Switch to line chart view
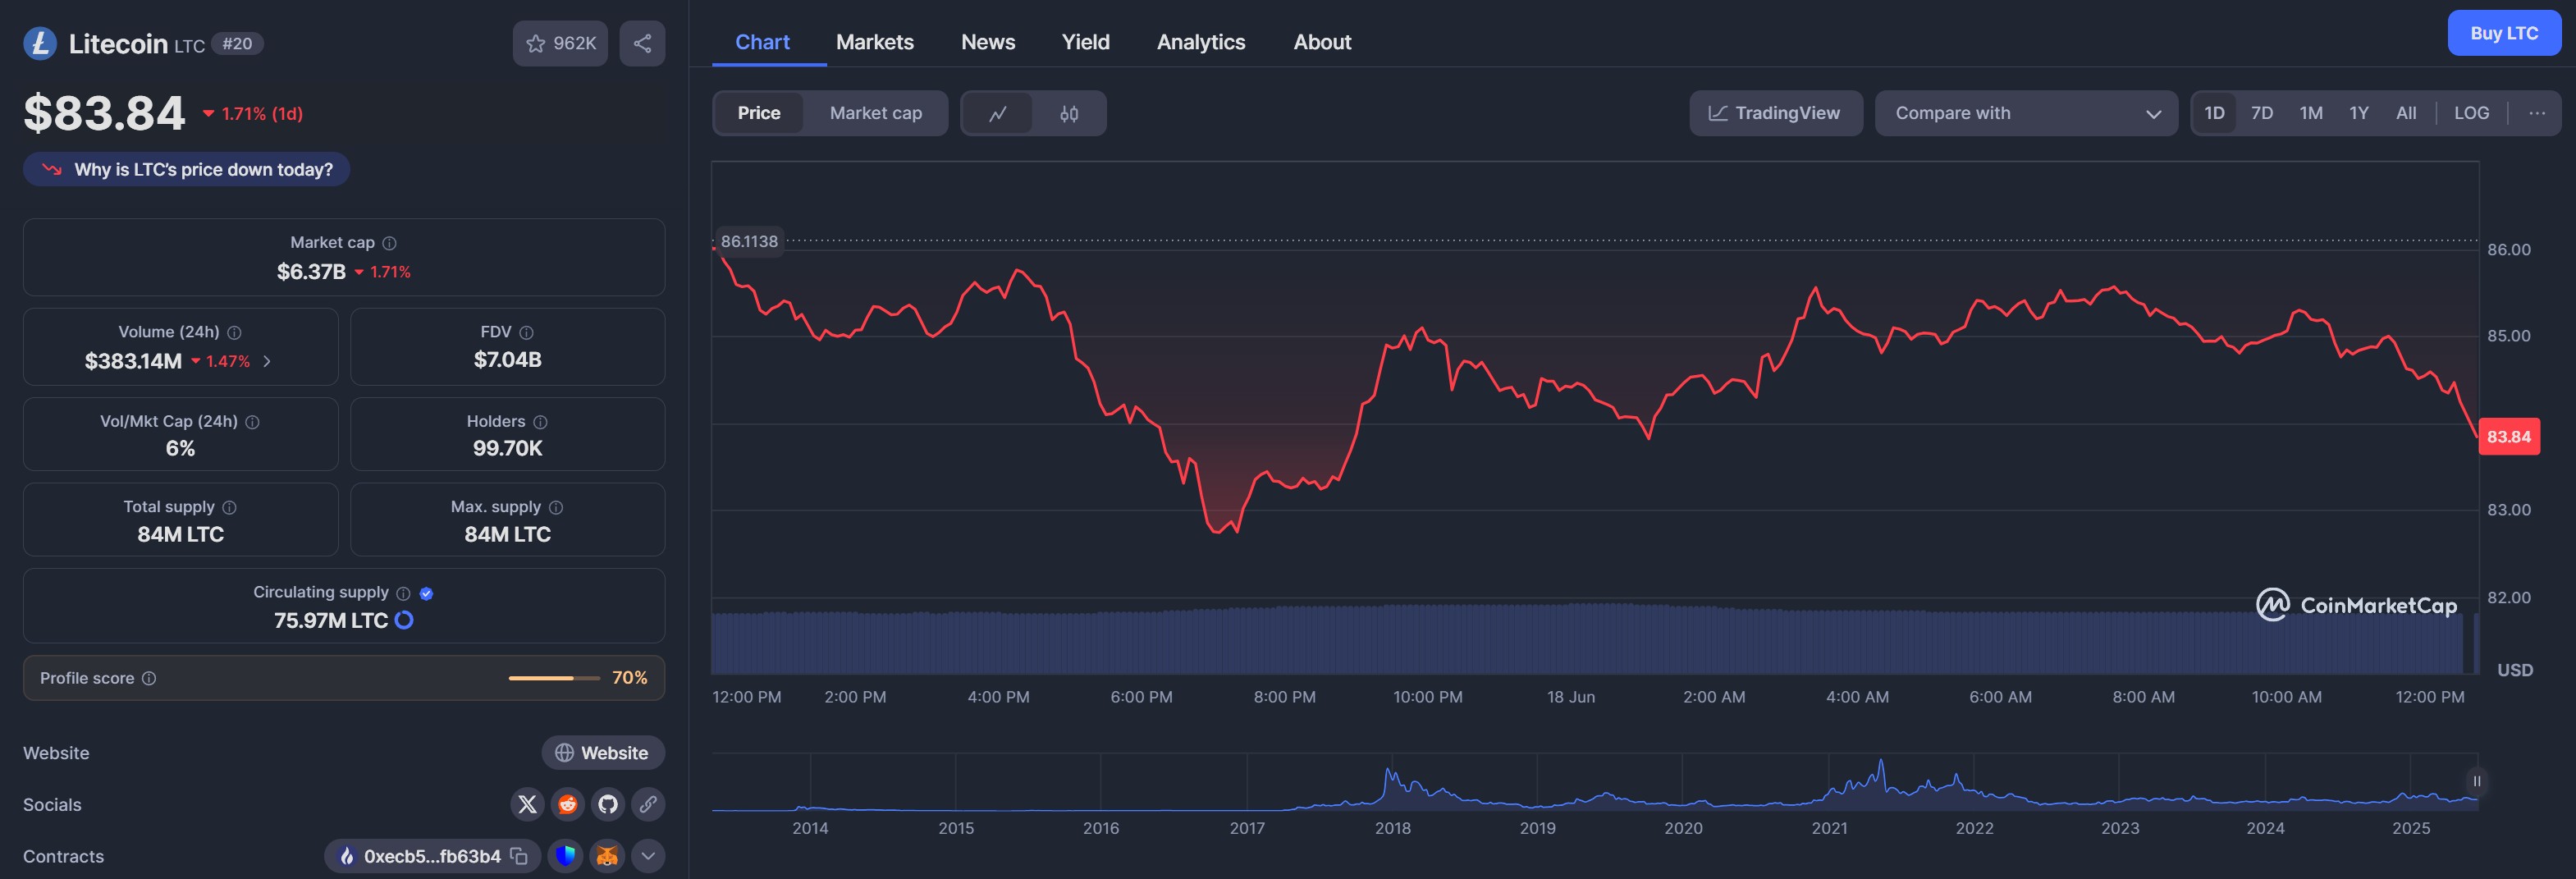Viewport: 2576px width, 879px height. [x=997, y=113]
